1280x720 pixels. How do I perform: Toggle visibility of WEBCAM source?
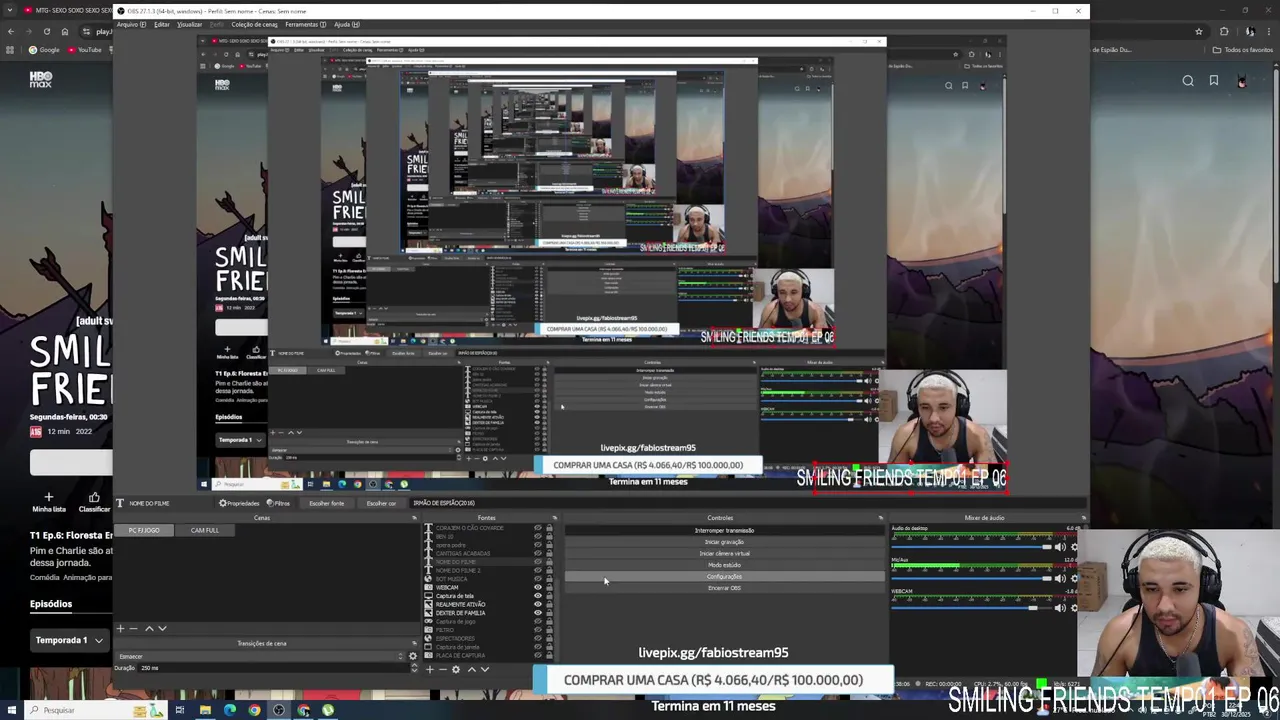coord(537,587)
